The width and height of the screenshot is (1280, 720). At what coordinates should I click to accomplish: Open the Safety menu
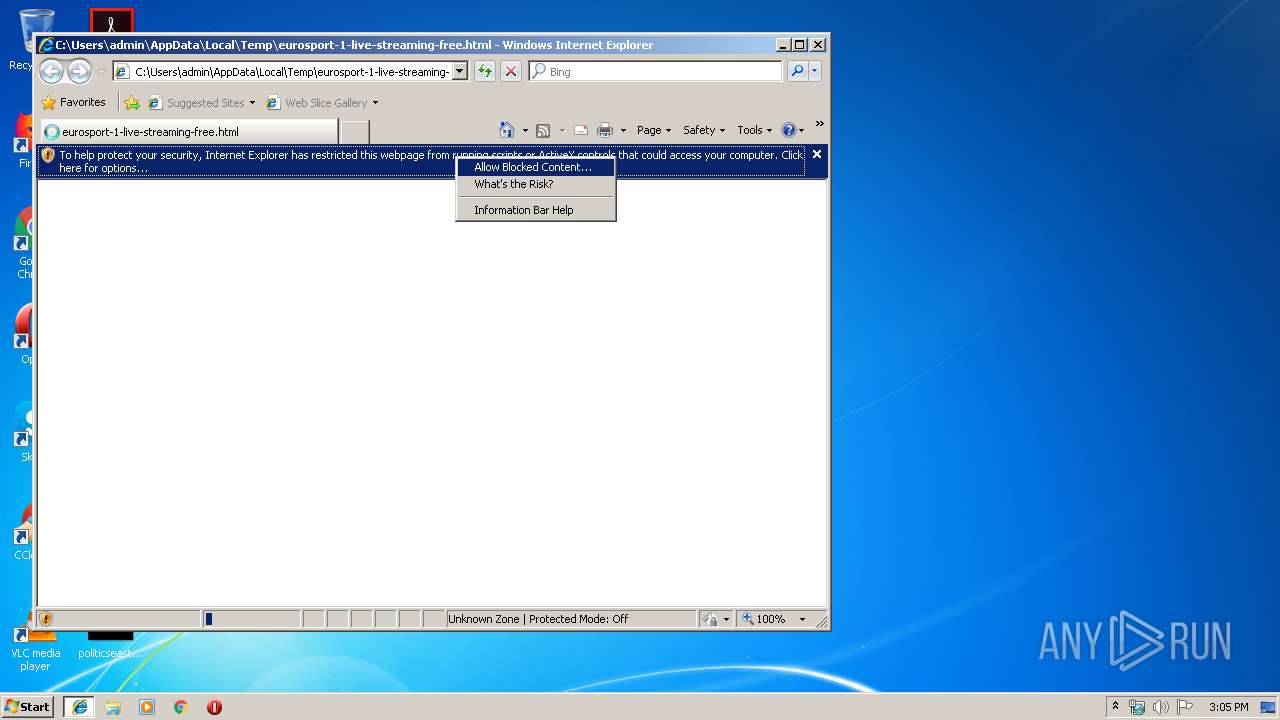coord(704,130)
